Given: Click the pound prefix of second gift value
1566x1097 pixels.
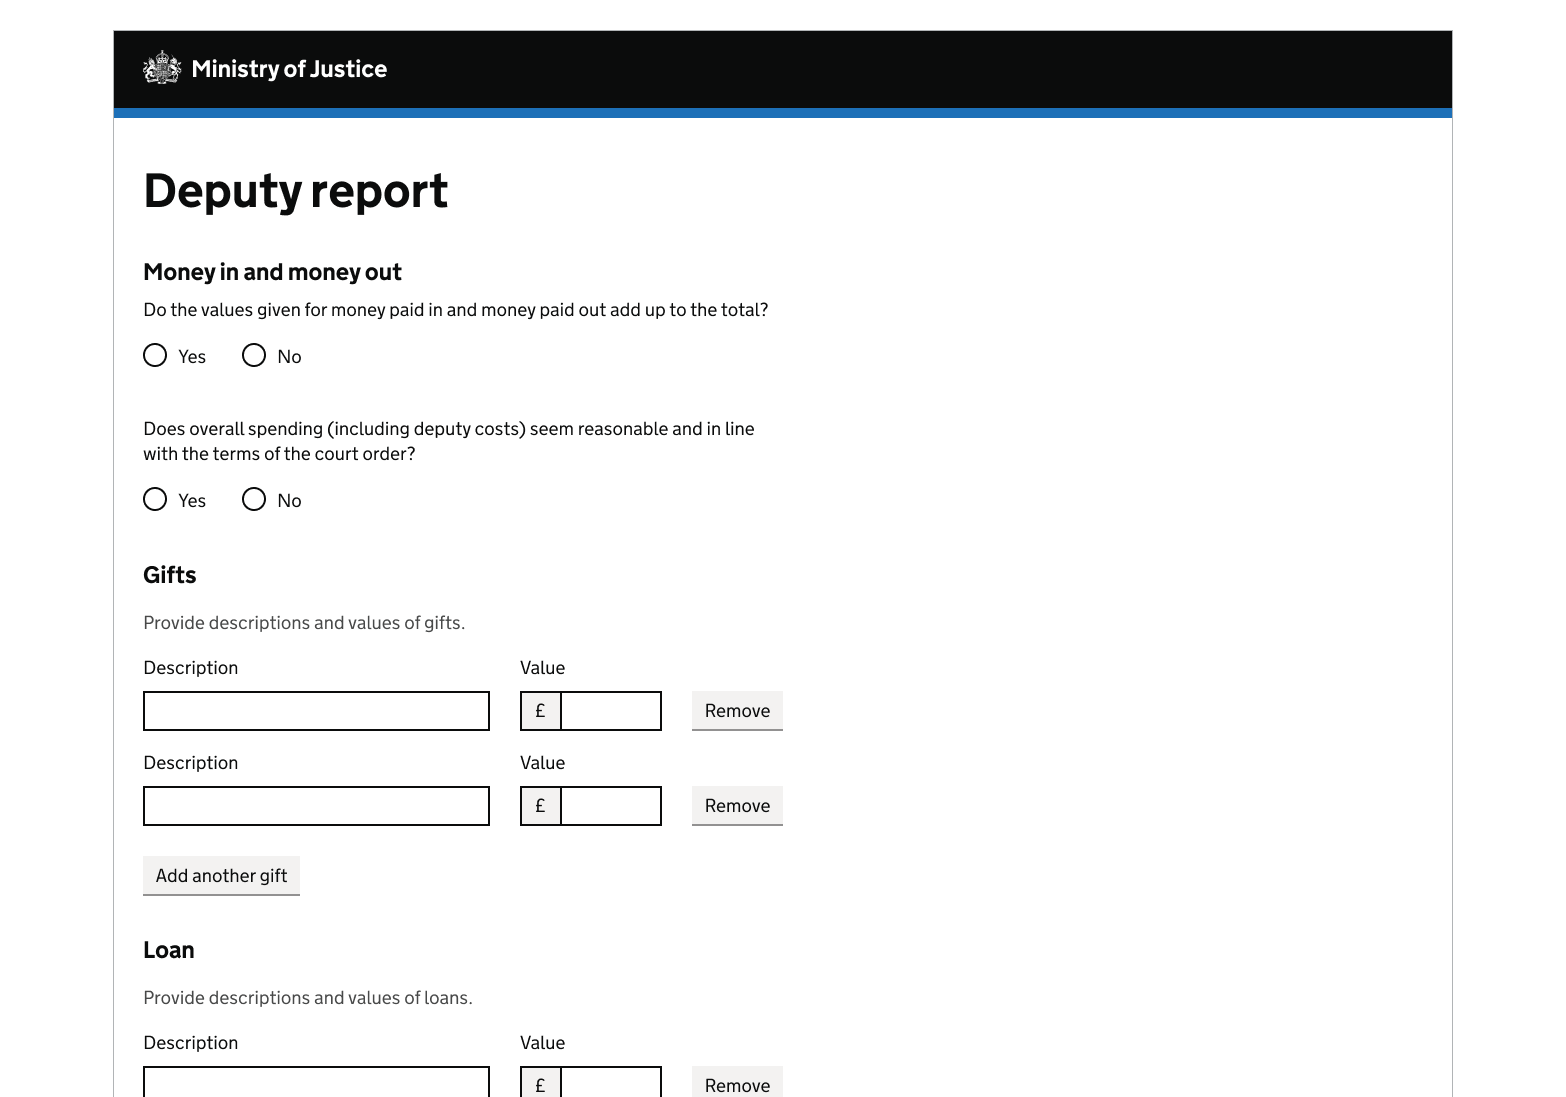Looking at the screenshot, I should coord(541,806).
